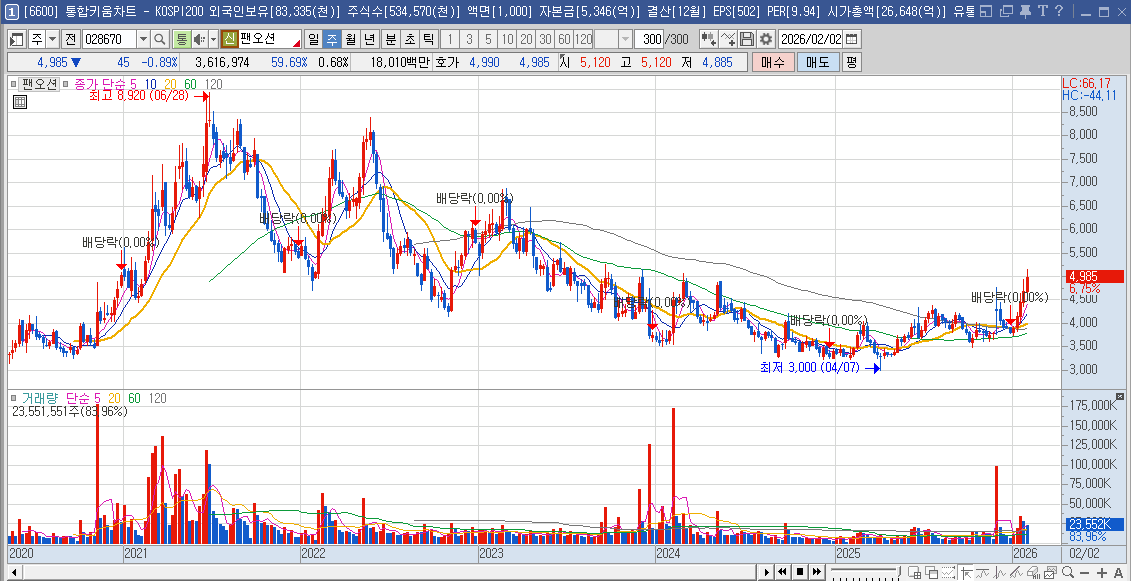Select the interval 1 button

(x=450, y=39)
